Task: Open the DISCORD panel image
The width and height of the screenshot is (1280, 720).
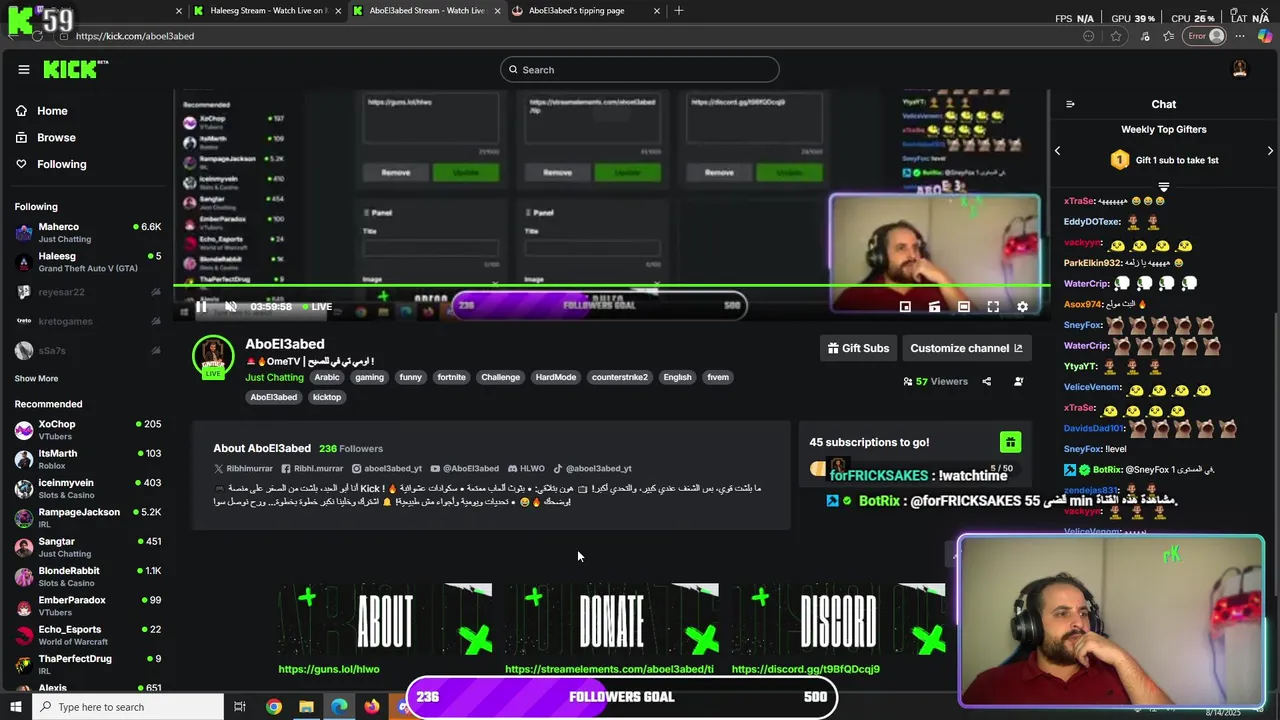Action: [x=838, y=621]
